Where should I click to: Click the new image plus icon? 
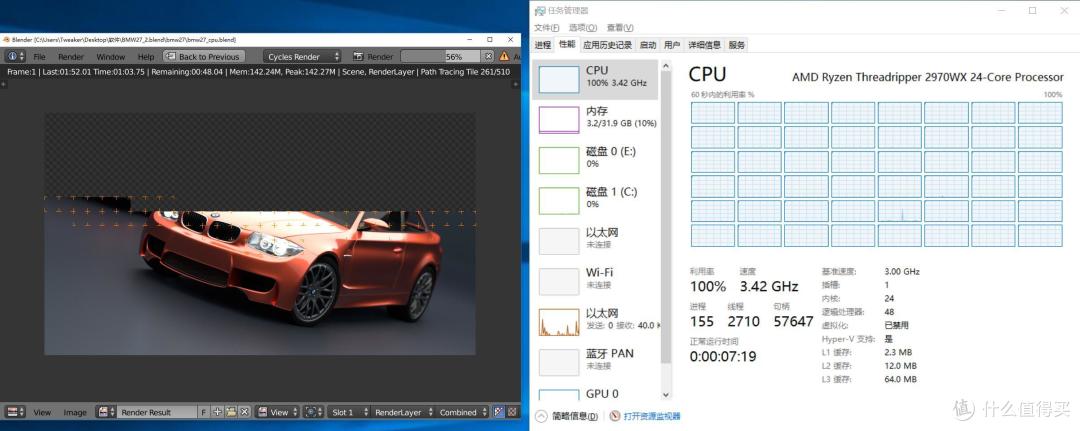point(218,412)
